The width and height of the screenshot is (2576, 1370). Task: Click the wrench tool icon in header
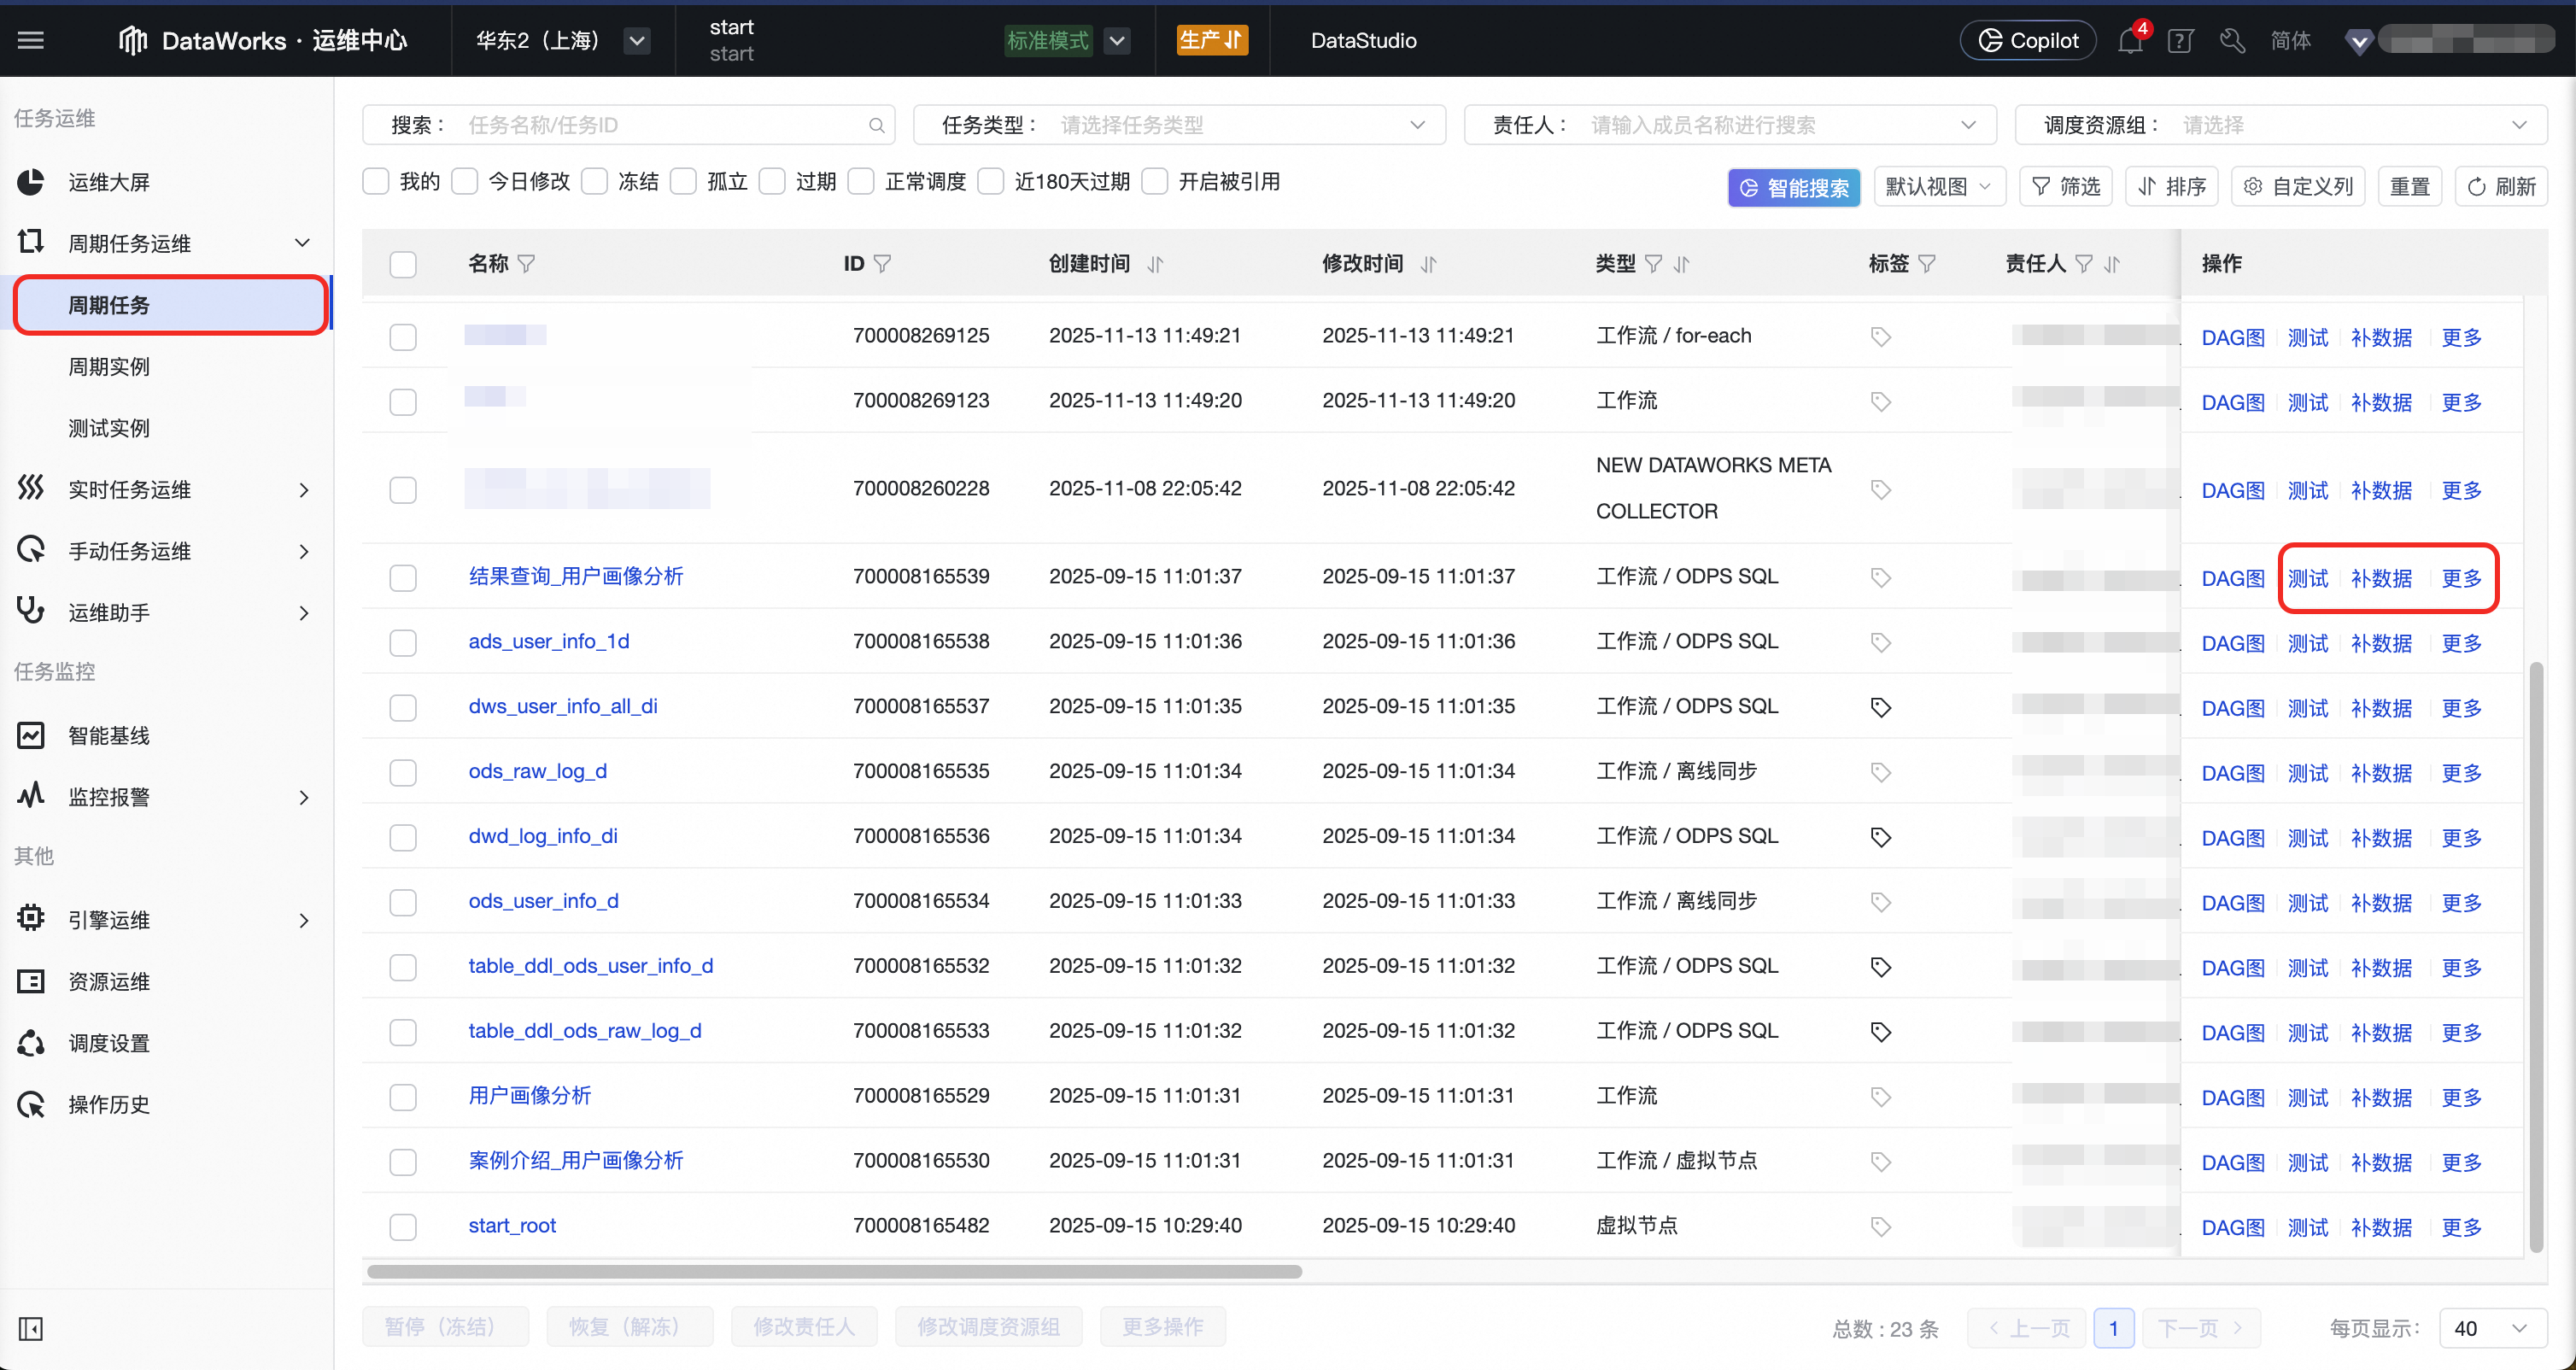(x=2232, y=41)
